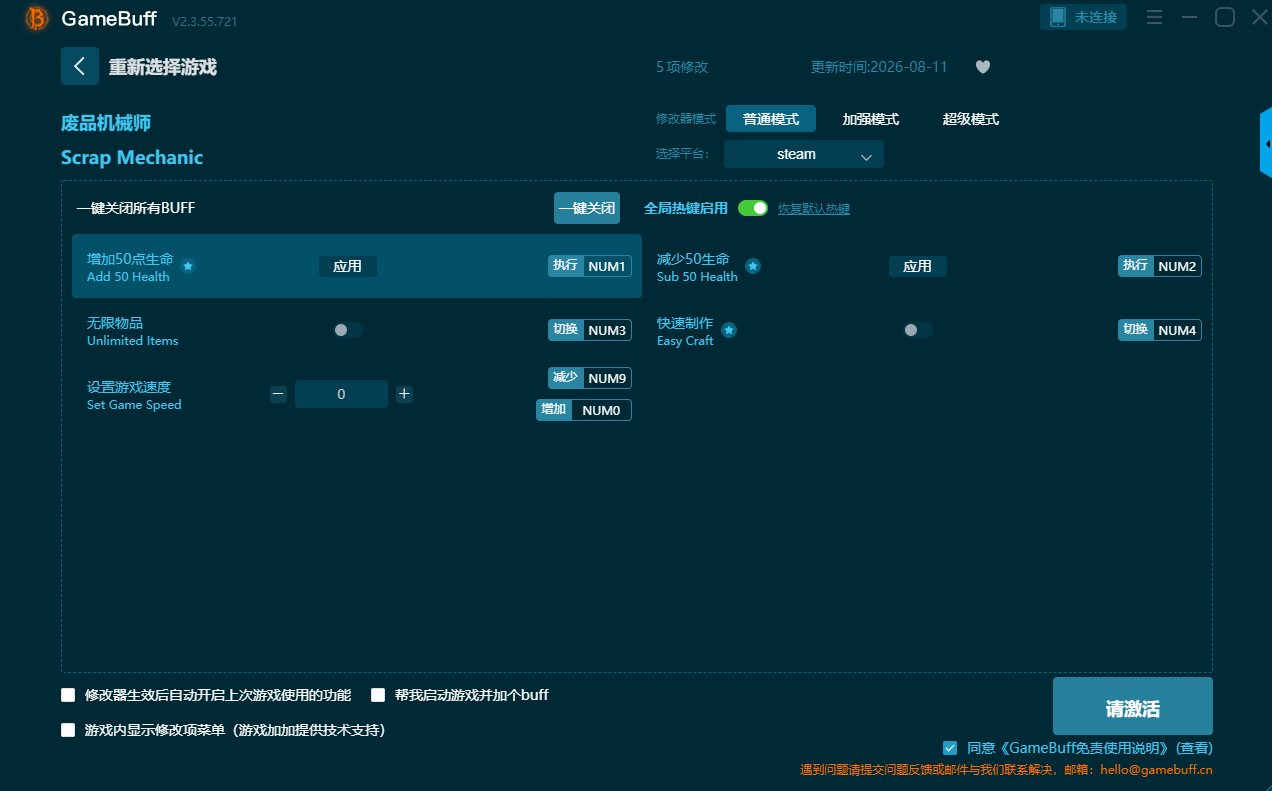Screen dimensions: 1272x791
Task: Click the heart favorite icon
Action: 983,67
